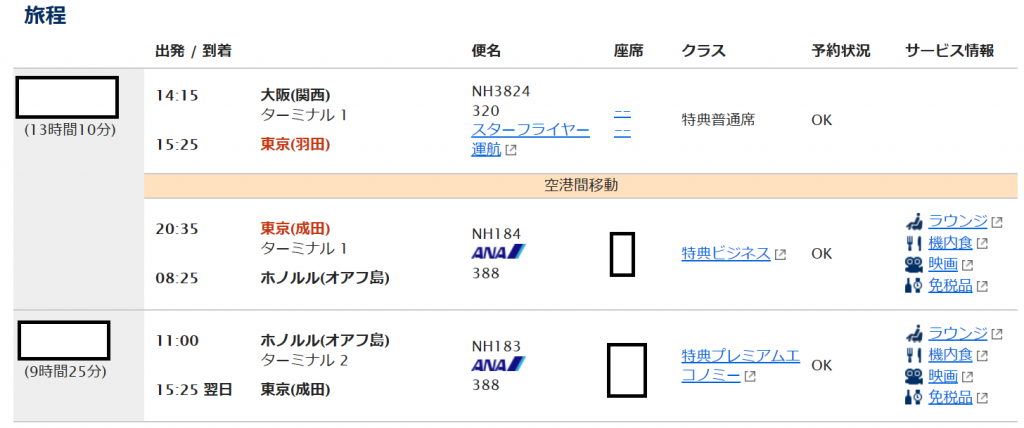Click the movie camera icon for NH183
1024x428 pixels.
click(914, 377)
